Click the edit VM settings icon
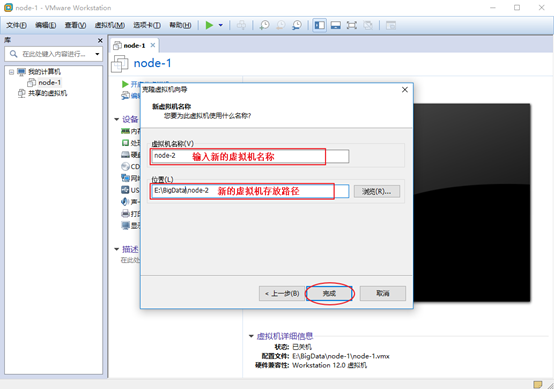The width and height of the screenshot is (554, 389). point(125,95)
